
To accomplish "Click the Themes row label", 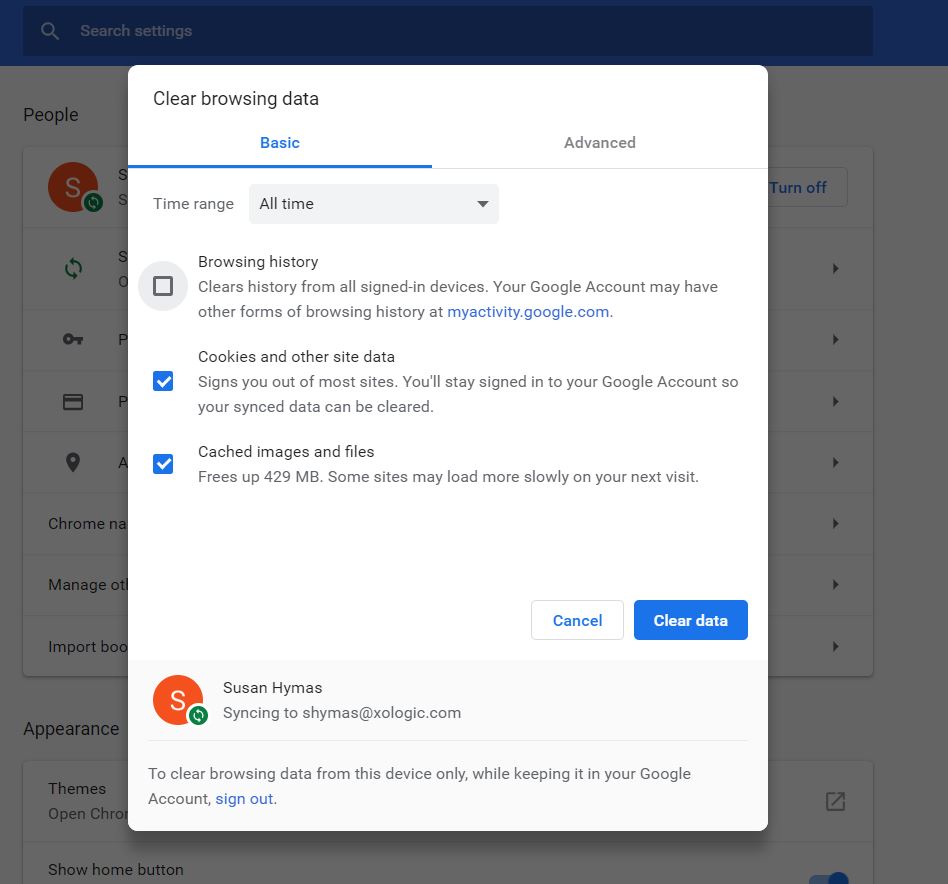I will [77, 788].
